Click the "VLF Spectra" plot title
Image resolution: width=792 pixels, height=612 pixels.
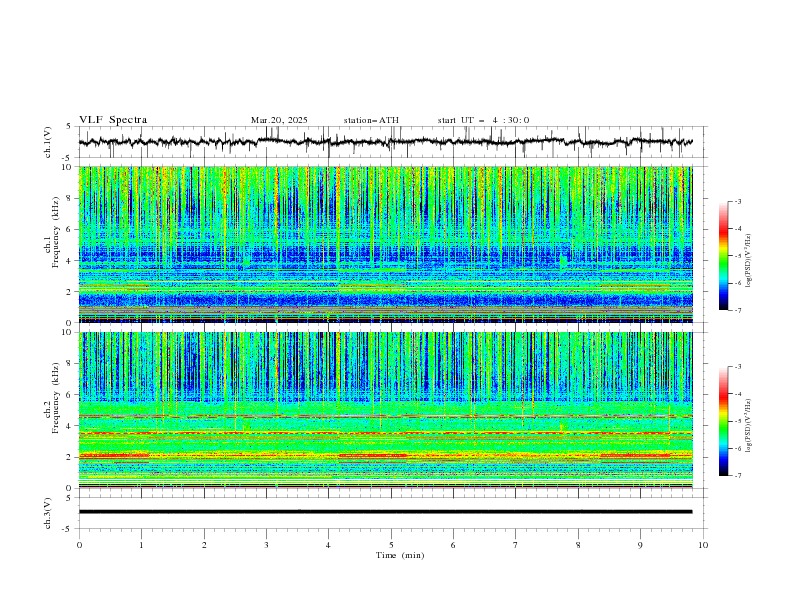pyautogui.click(x=113, y=120)
